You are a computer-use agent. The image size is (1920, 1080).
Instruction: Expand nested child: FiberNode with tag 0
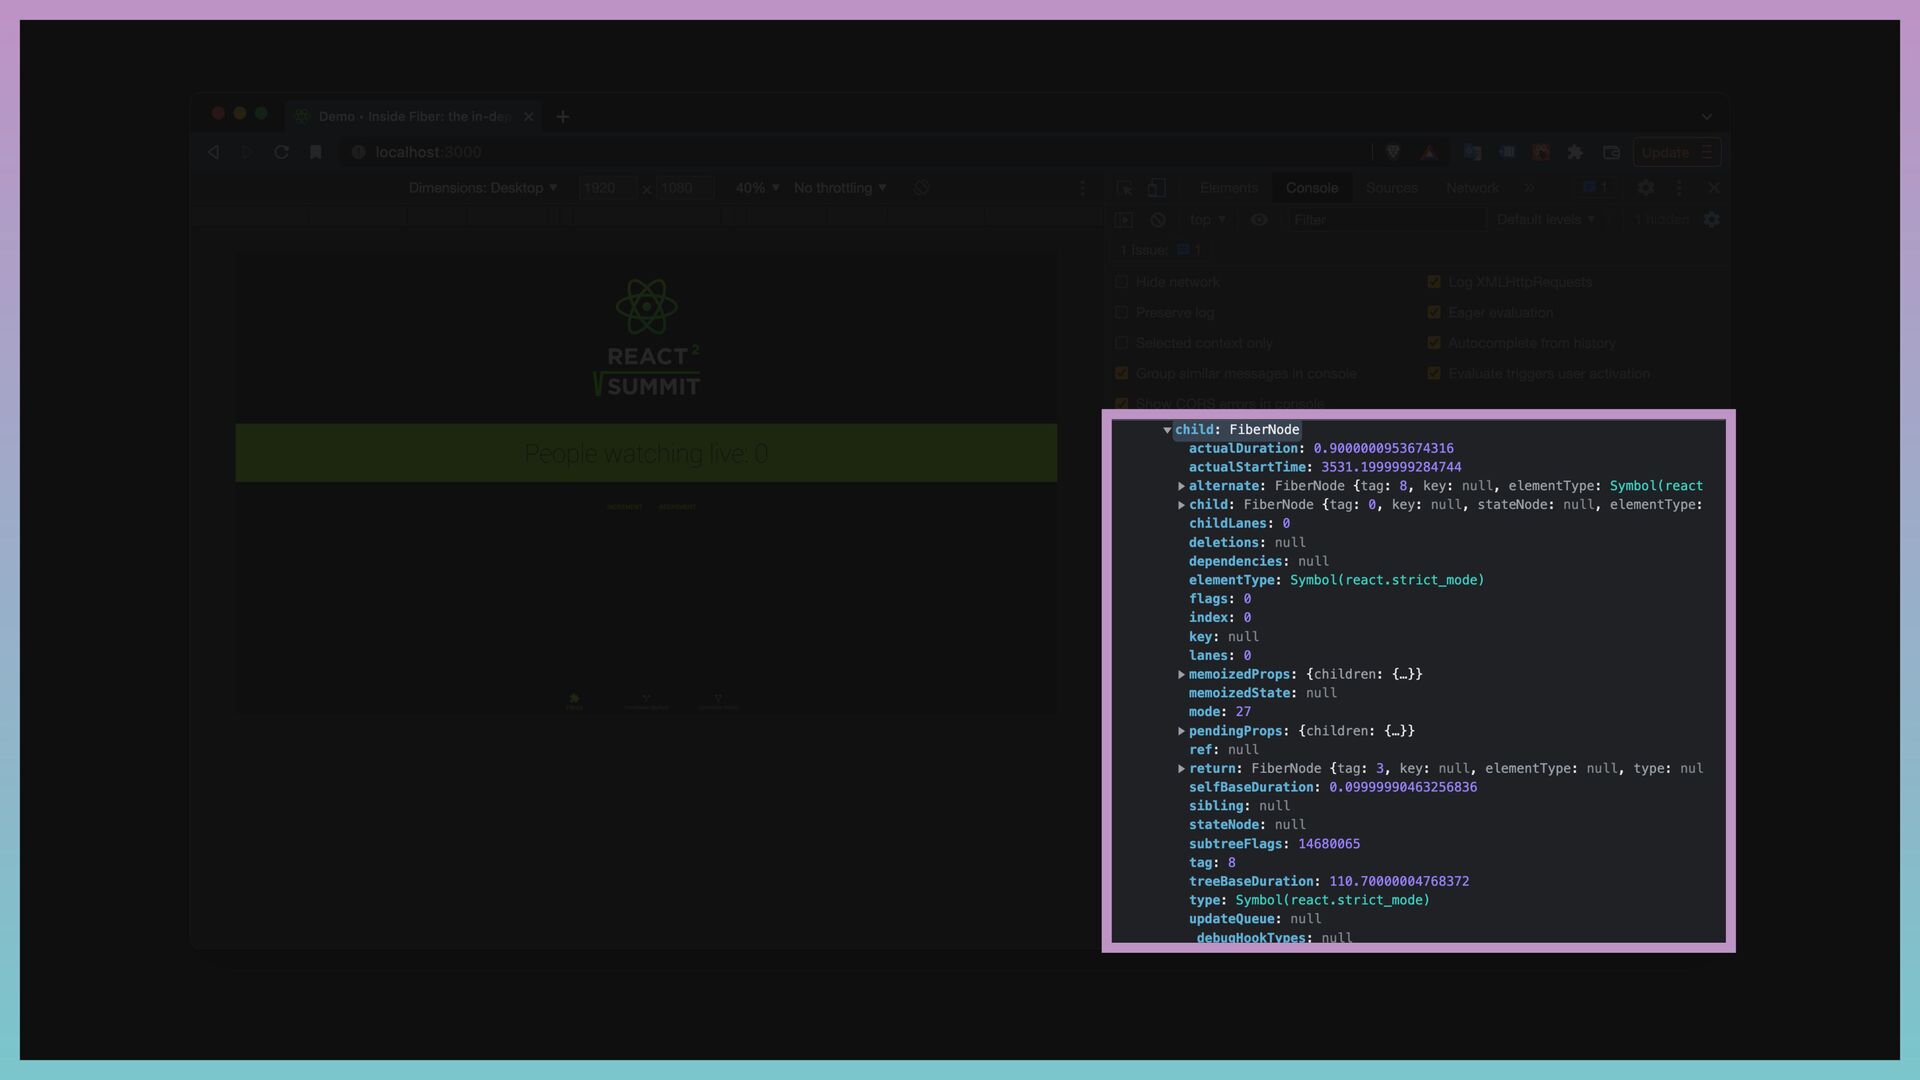click(1181, 505)
